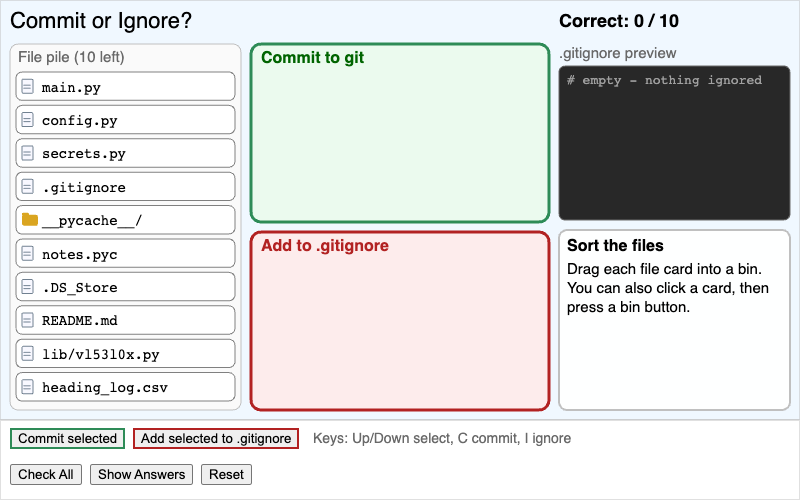Select the .DS_Store file card
The width and height of the screenshot is (800, 502).
126,287
